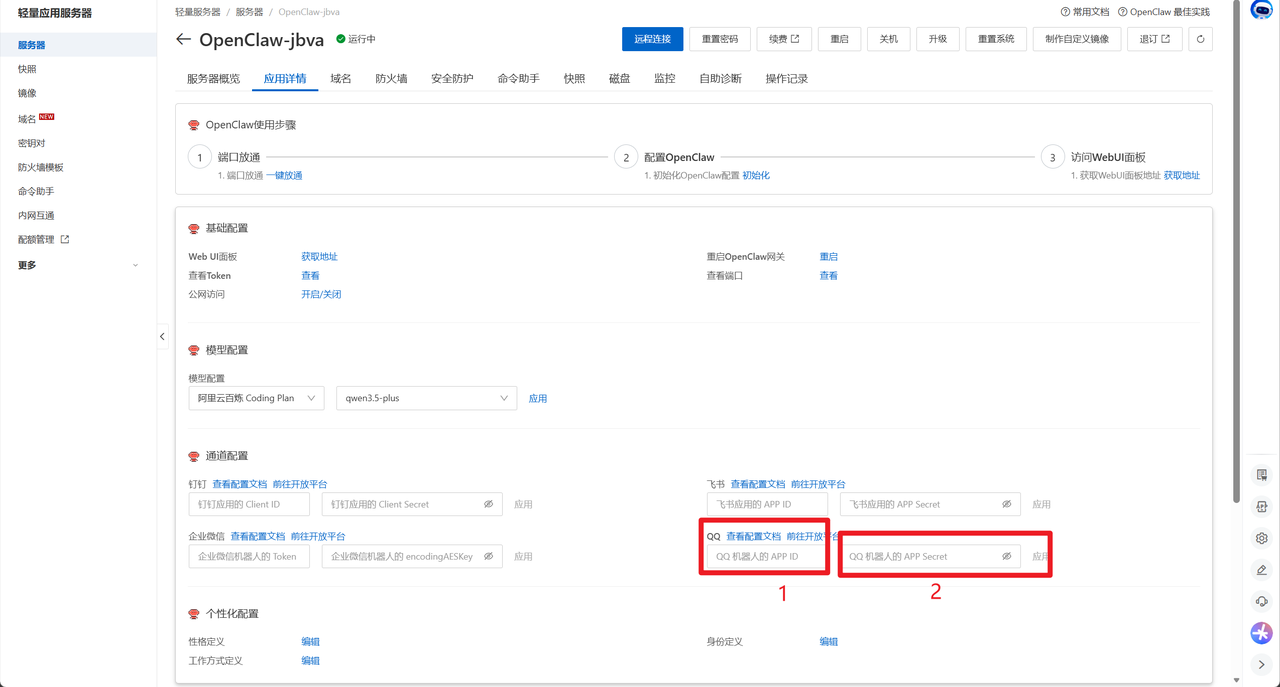Click the 续费 button
Image resolution: width=1280 pixels, height=687 pixels.
[x=784, y=39]
